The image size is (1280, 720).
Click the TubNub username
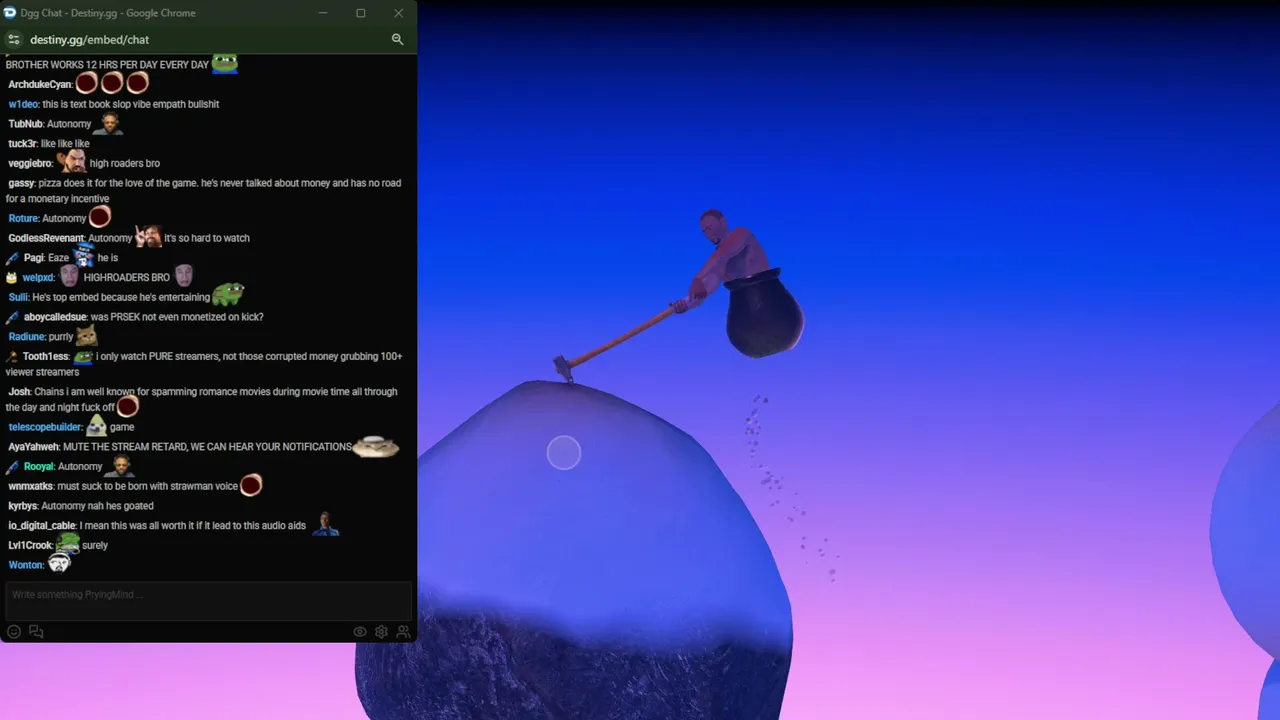coord(25,124)
